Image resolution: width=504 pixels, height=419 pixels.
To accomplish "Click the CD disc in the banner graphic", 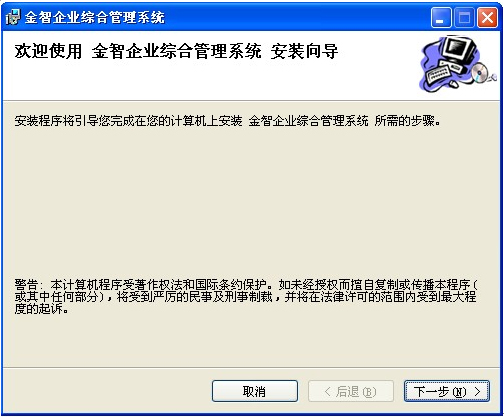I will point(480,73).
